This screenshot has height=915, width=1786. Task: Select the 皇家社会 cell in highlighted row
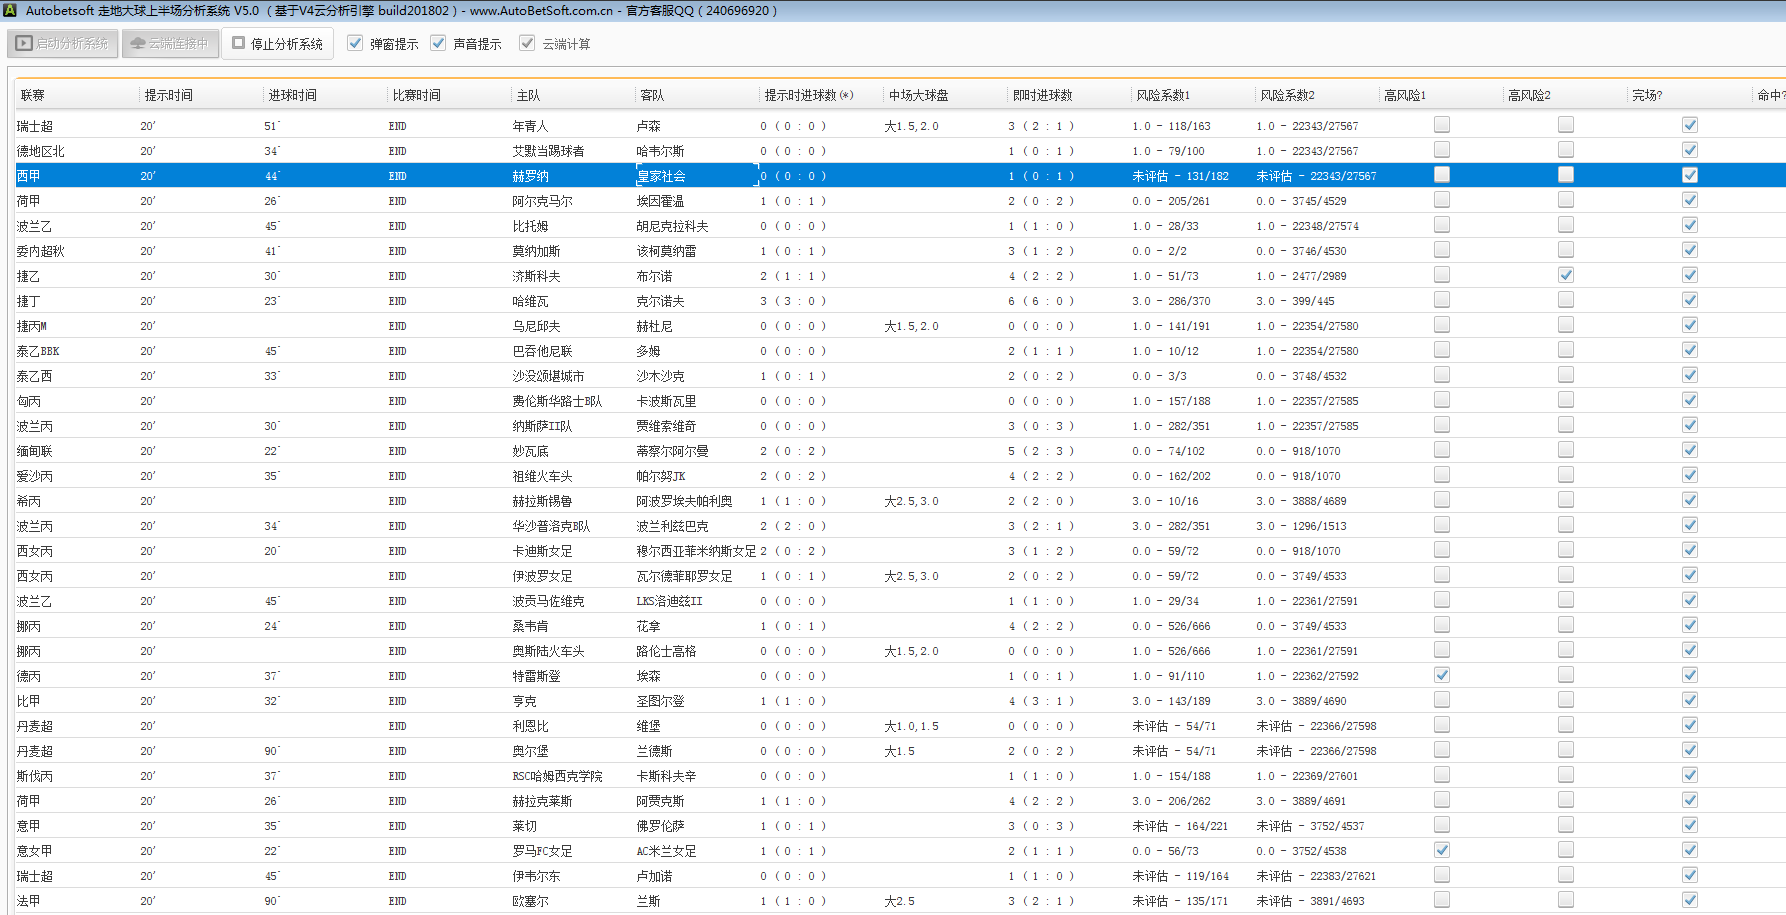(x=661, y=176)
